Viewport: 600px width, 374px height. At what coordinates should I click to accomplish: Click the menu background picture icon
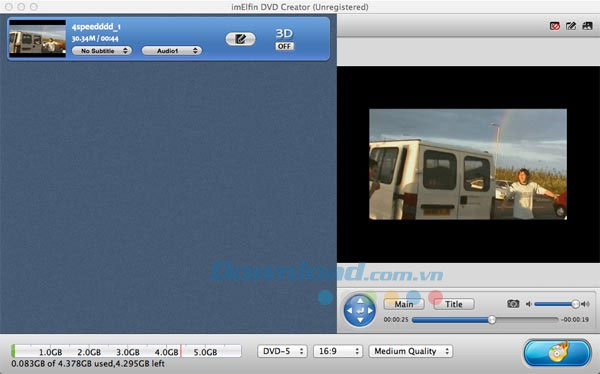(x=587, y=26)
